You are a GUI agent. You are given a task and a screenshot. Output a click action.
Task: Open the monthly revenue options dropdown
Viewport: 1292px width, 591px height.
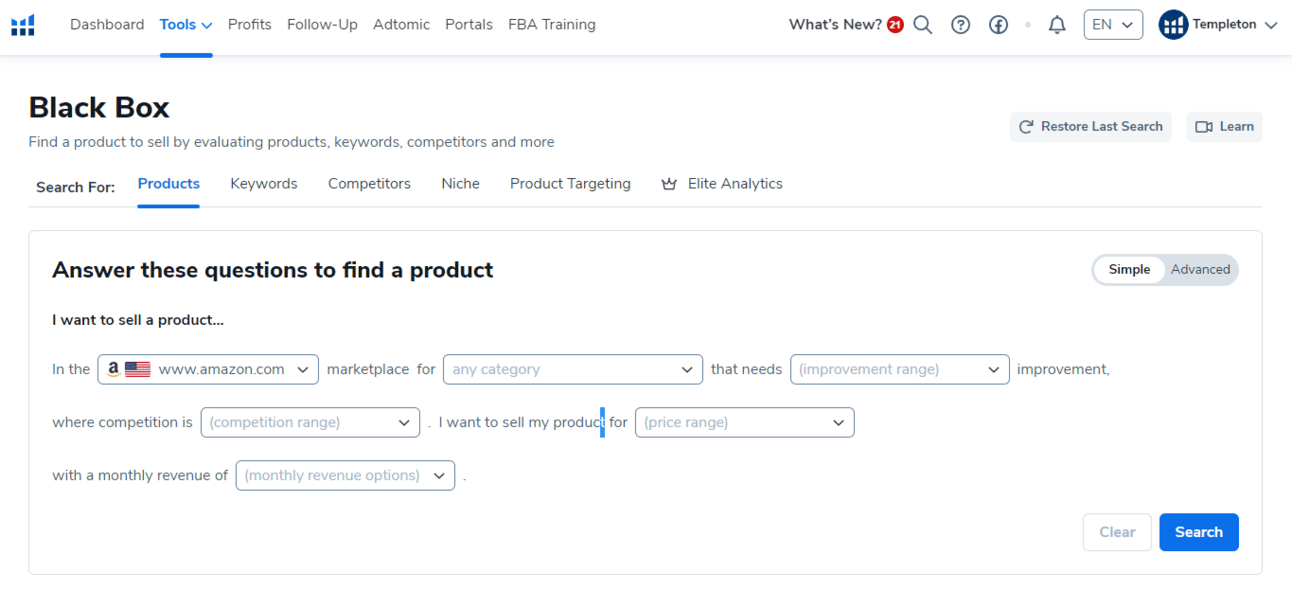(x=345, y=475)
